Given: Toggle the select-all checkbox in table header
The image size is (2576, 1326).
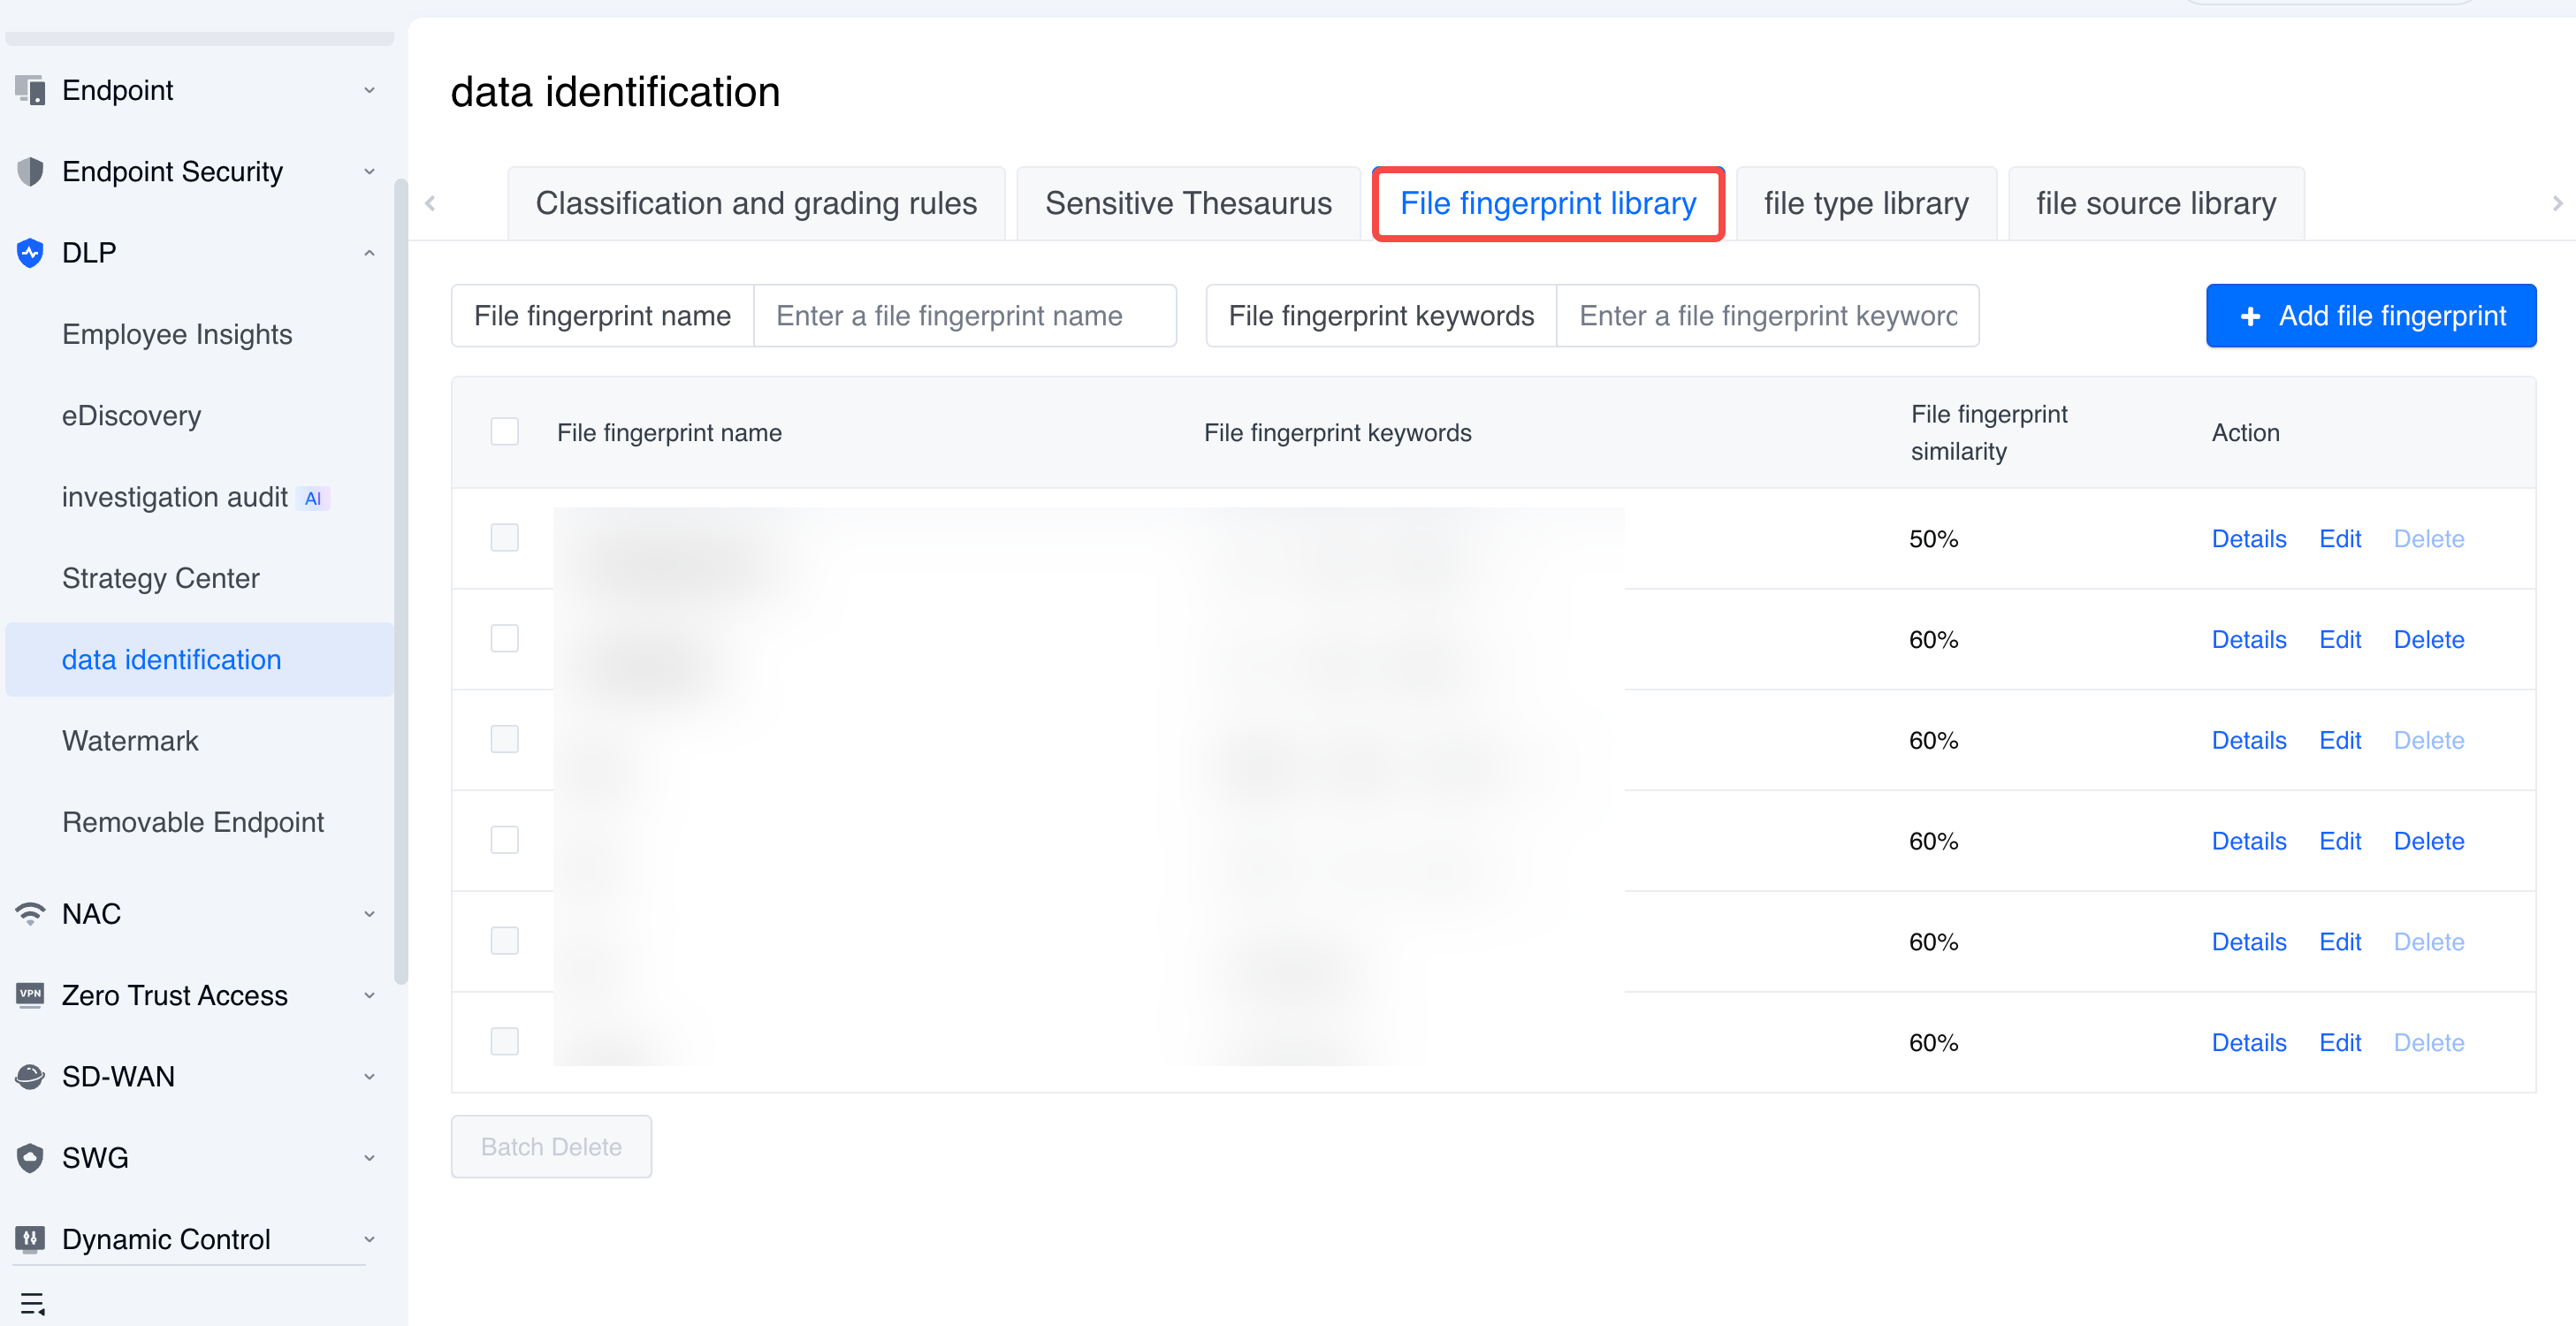Looking at the screenshot, I should 504,432.
